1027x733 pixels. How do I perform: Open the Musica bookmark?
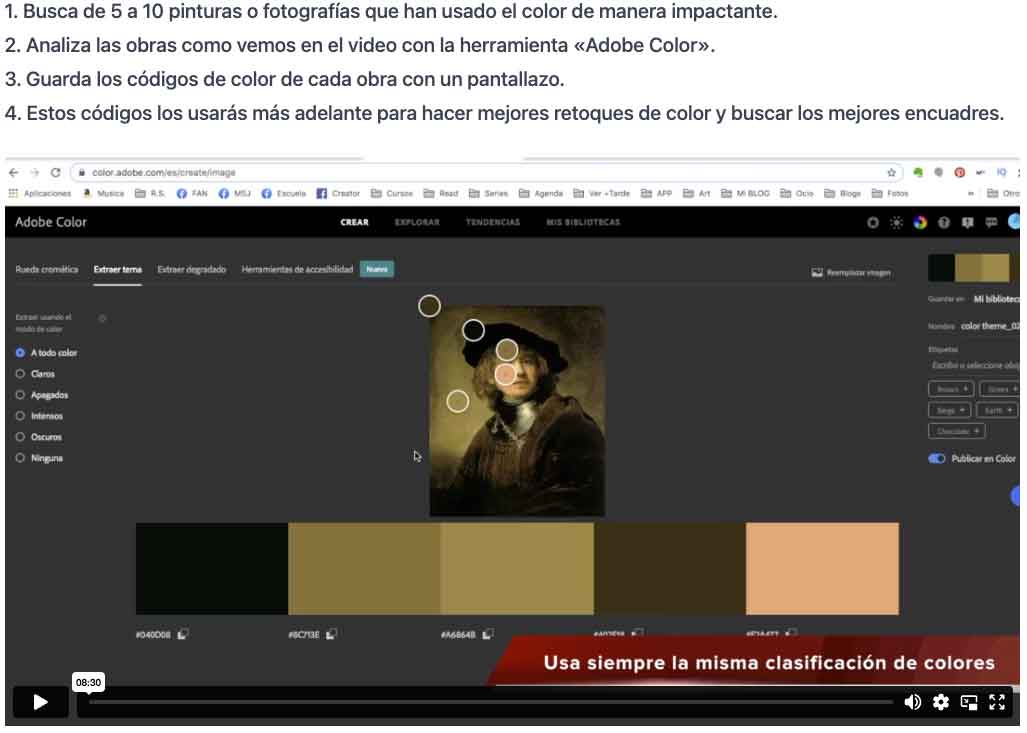[103, 193]
